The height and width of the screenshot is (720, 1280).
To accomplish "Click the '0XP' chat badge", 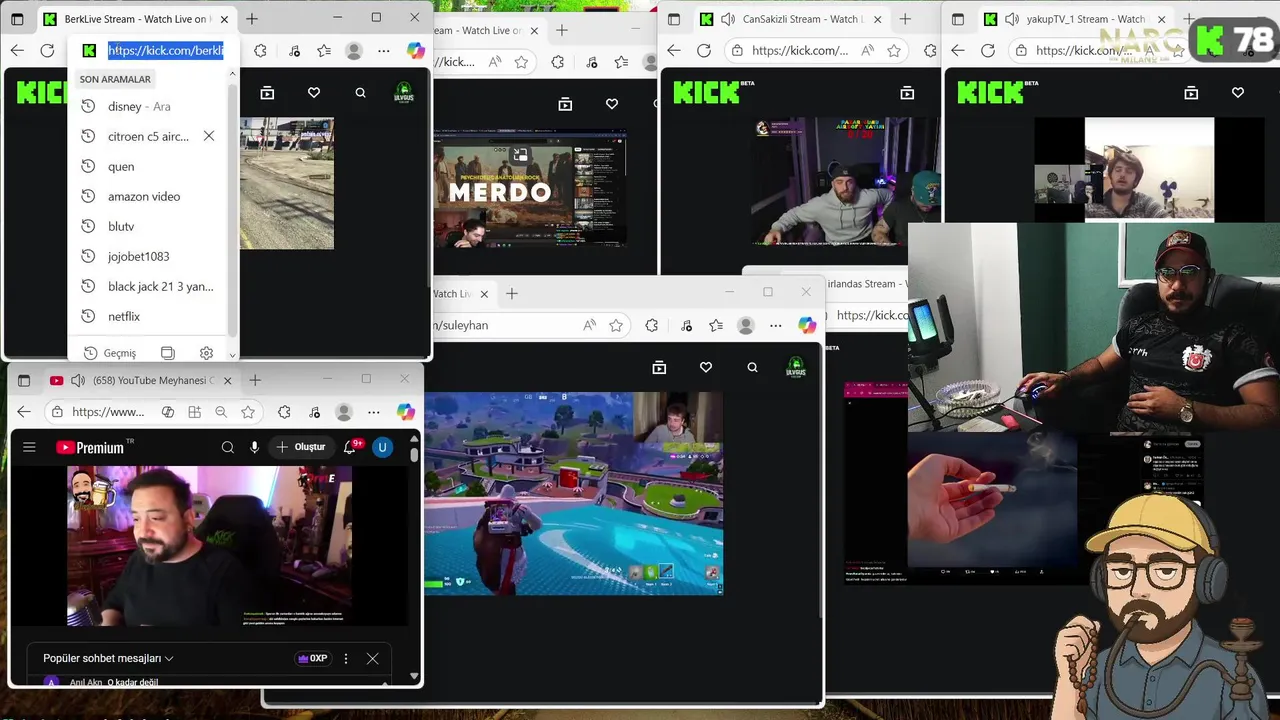I will [313, 658].
